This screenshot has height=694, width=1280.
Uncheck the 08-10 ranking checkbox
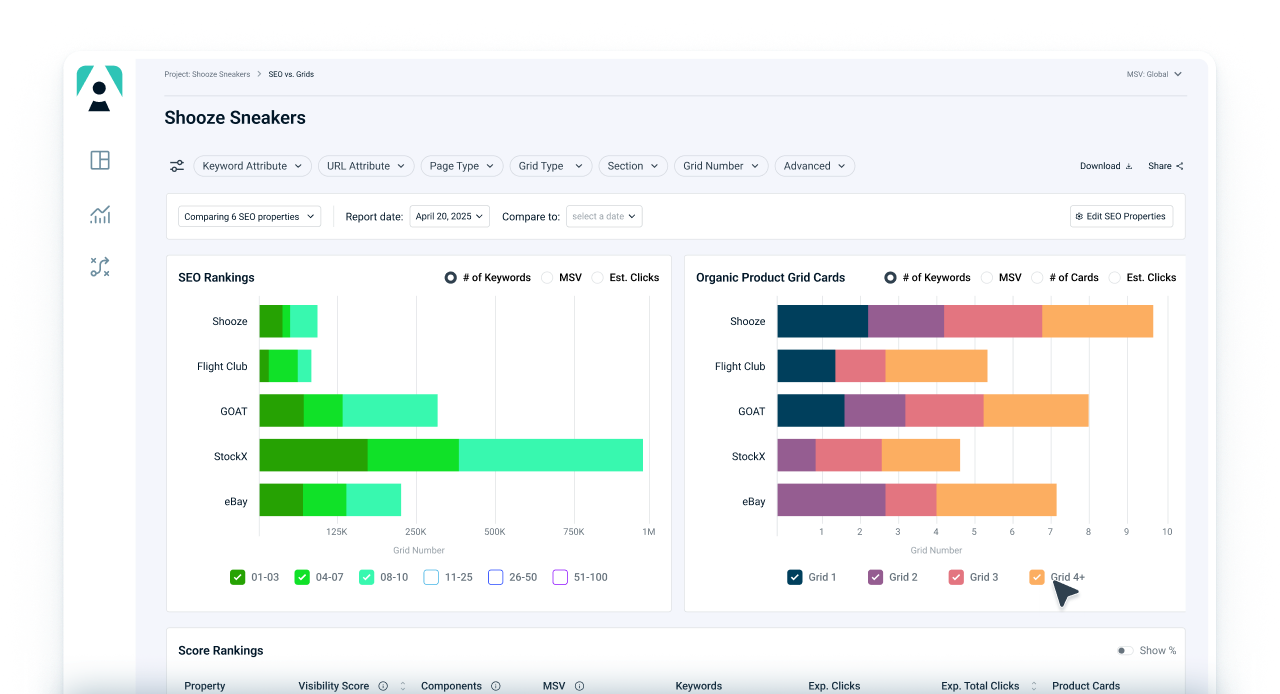367,577
